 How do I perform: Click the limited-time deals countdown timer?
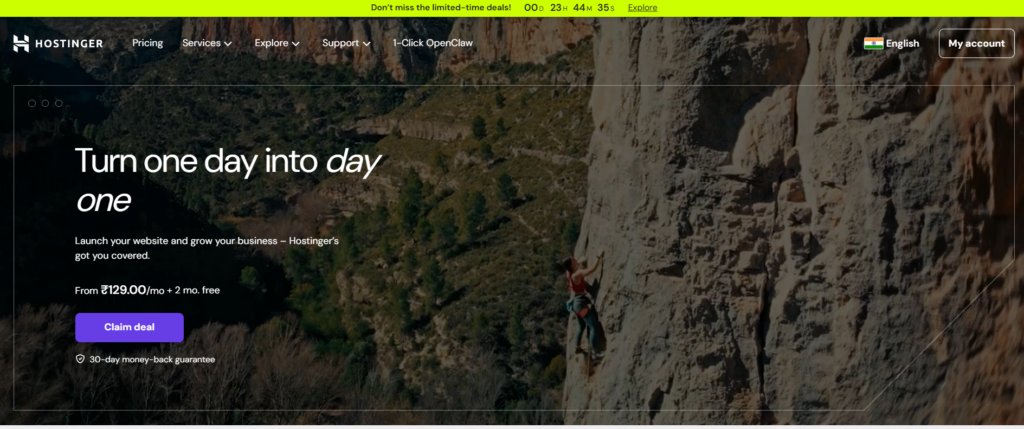(568, 8)
